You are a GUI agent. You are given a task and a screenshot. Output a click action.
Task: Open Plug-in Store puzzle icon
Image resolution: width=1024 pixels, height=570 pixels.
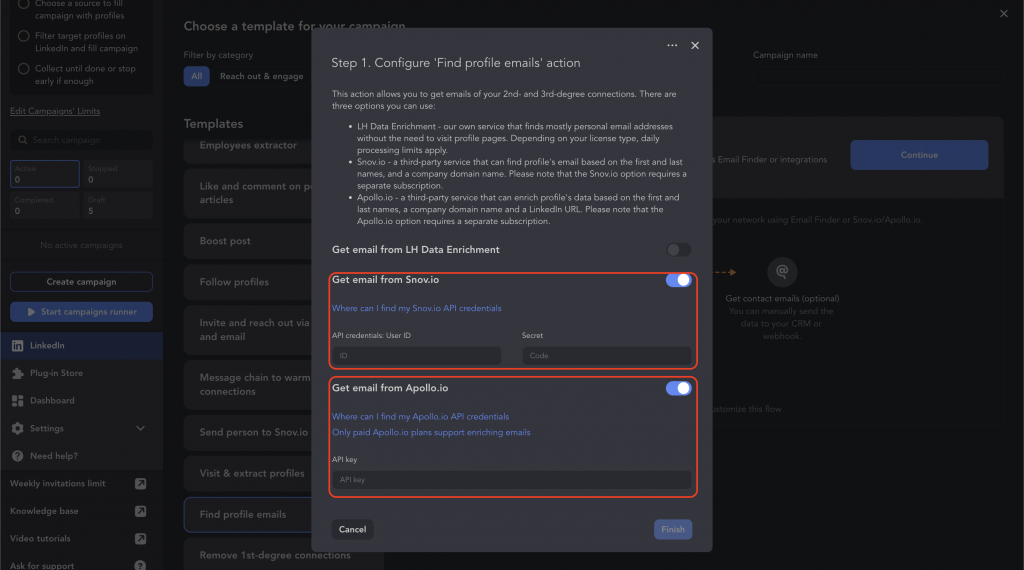[x=18, y=373]
